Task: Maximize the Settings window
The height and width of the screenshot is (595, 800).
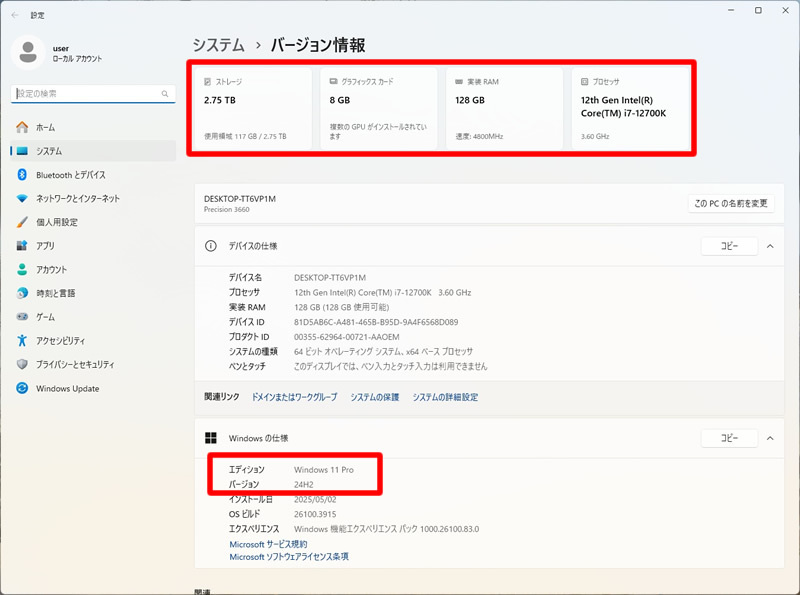Action: click(758, 10)
